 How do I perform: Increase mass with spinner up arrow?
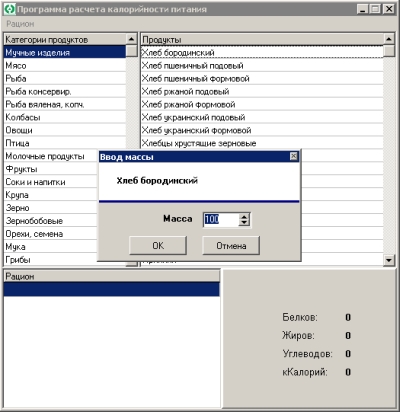click(244, 216)
